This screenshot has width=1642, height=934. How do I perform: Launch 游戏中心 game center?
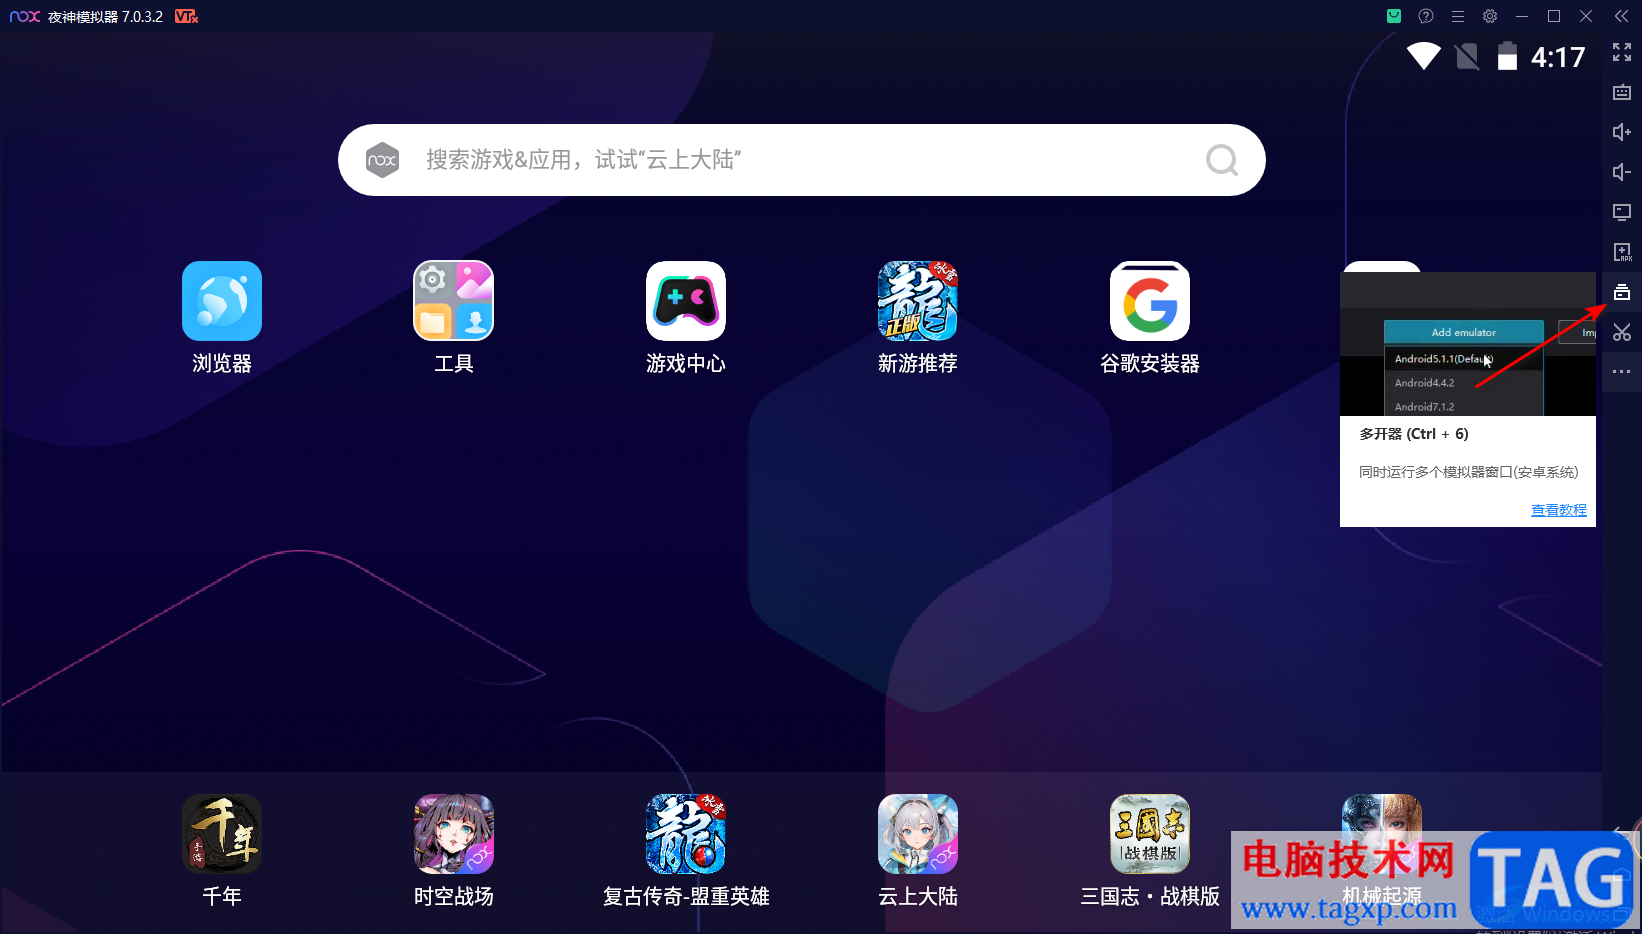[686, 301]
